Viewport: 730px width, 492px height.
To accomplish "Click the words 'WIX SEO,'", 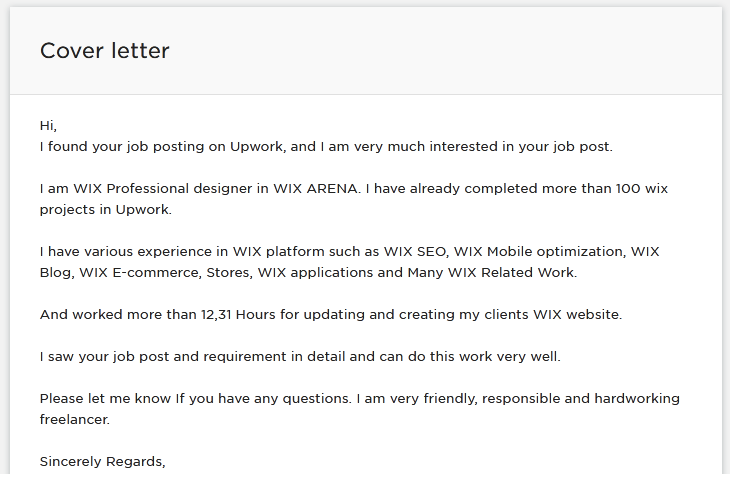I will [x=416, y=252].
